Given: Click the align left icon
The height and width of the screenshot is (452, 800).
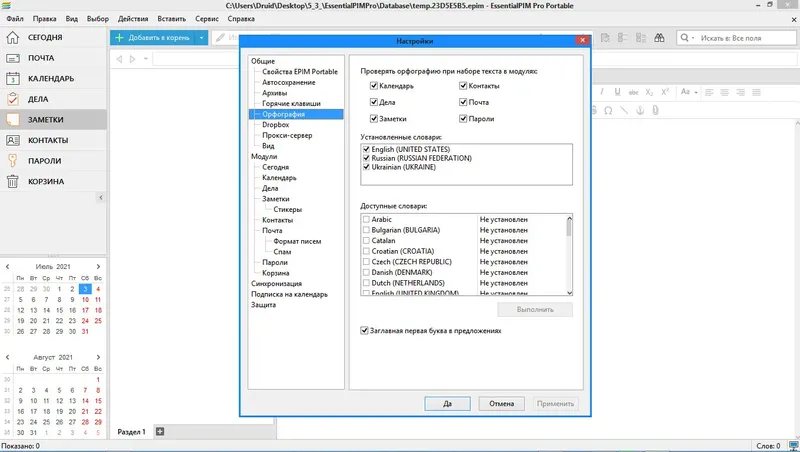Looking at the screenshot, I should pos(709,92).
